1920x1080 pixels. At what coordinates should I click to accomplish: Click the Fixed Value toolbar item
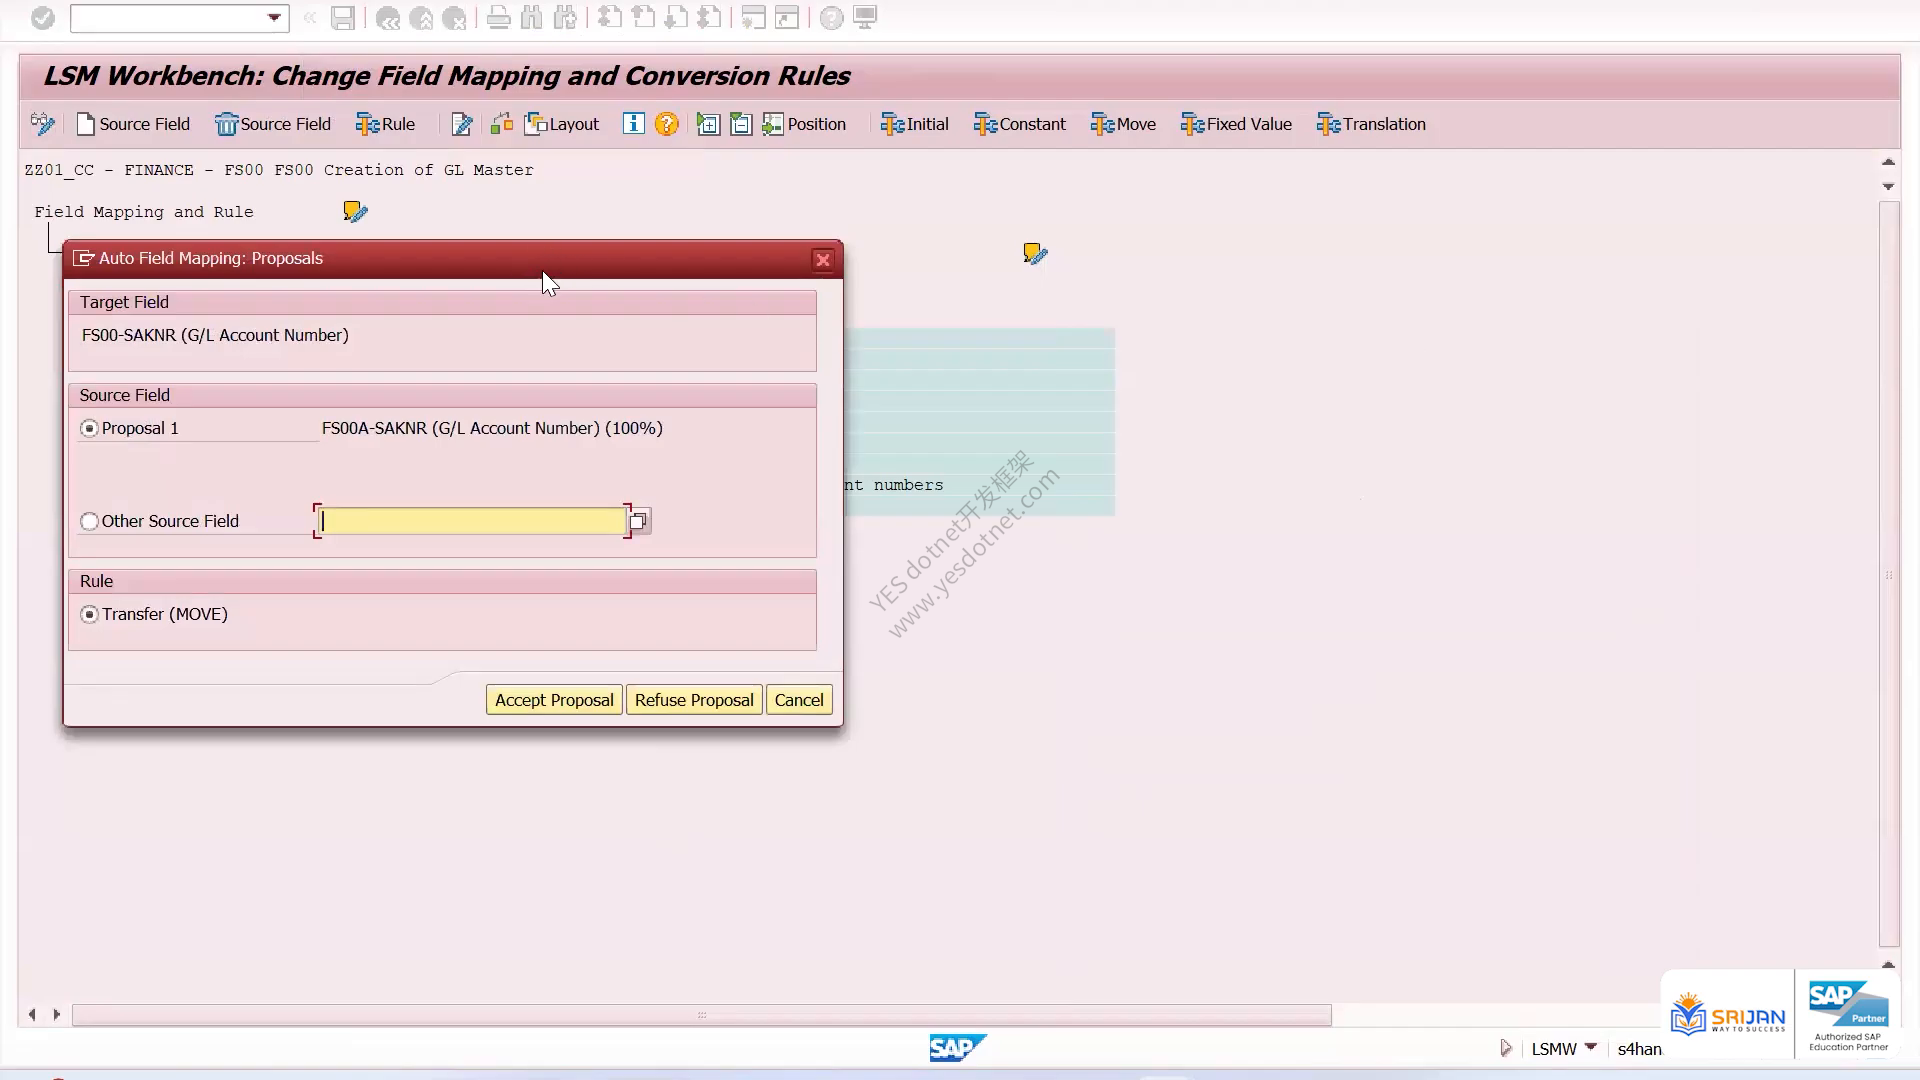point(1236,124)
